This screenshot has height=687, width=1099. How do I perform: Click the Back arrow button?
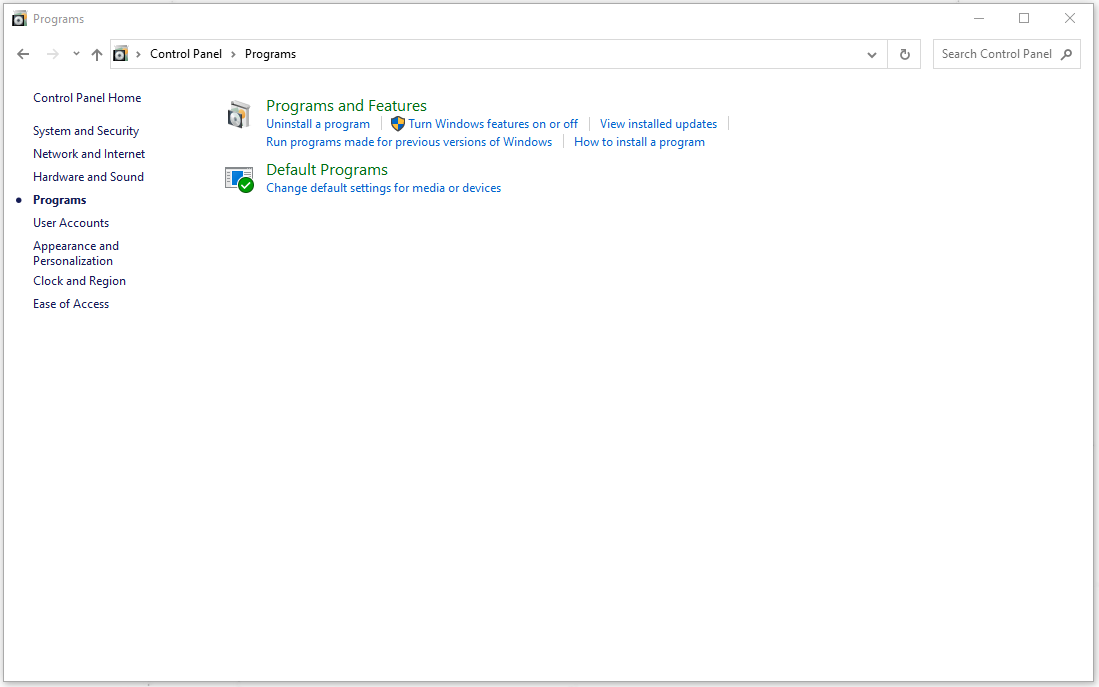(x=23, y=54)
